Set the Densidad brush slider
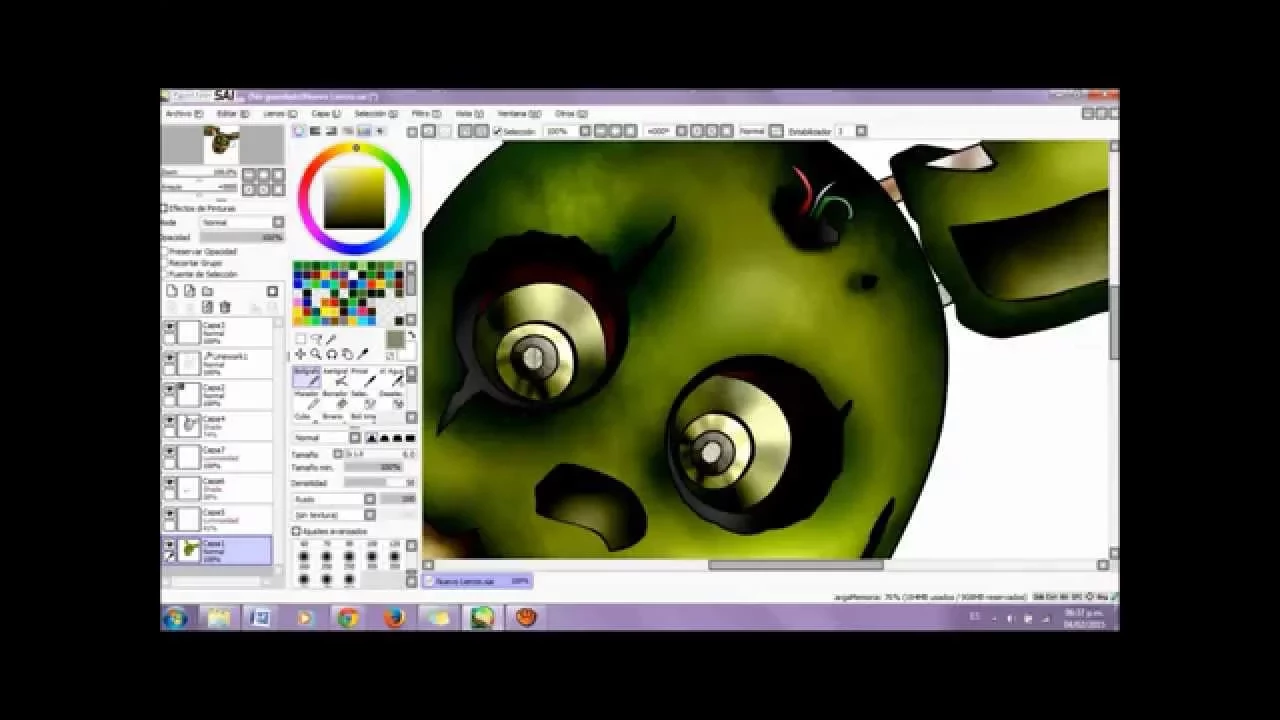Viewport: 1280px width, 720px height. (x=380, y=482)
